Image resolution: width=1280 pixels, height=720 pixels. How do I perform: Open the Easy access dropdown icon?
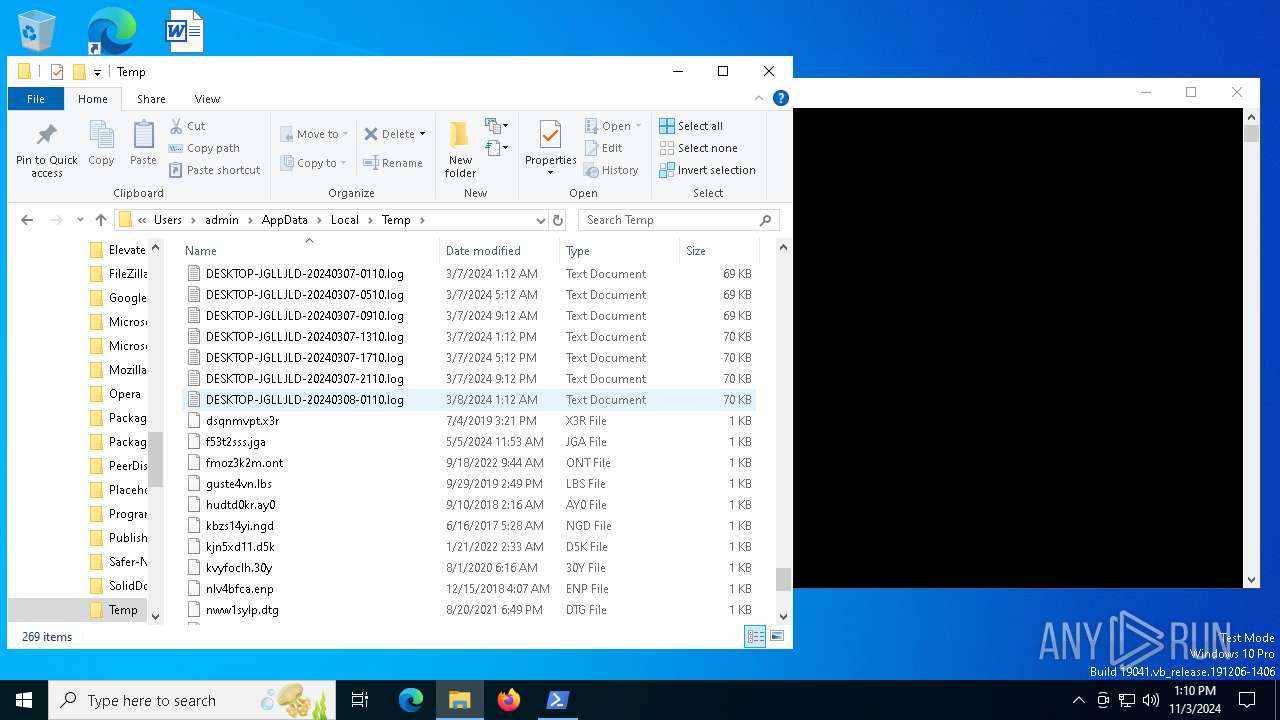(497, 148)
